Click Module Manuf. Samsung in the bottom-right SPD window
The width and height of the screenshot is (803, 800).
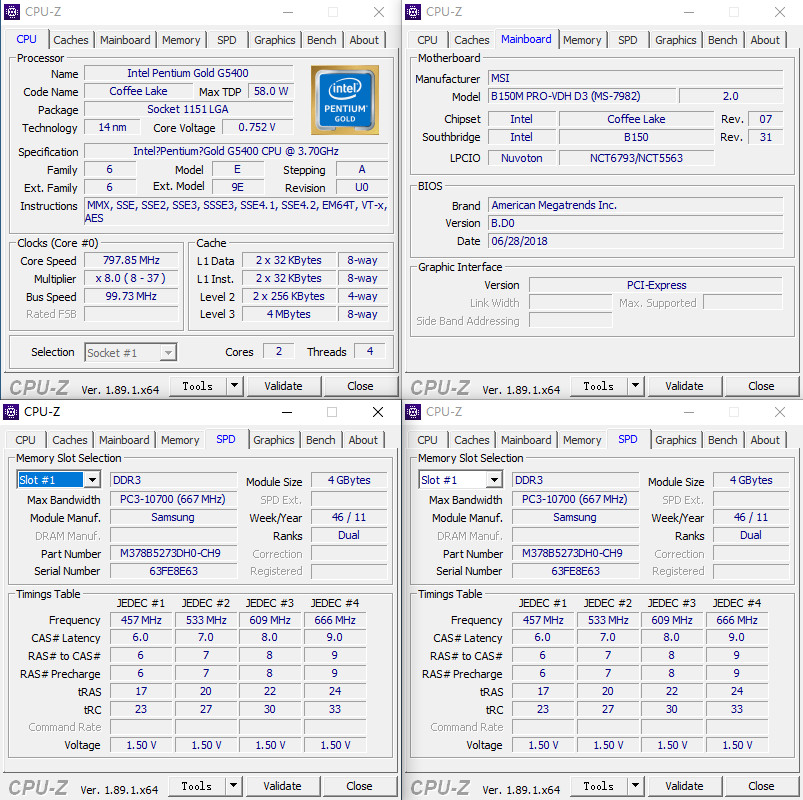(x=575, y=517)
